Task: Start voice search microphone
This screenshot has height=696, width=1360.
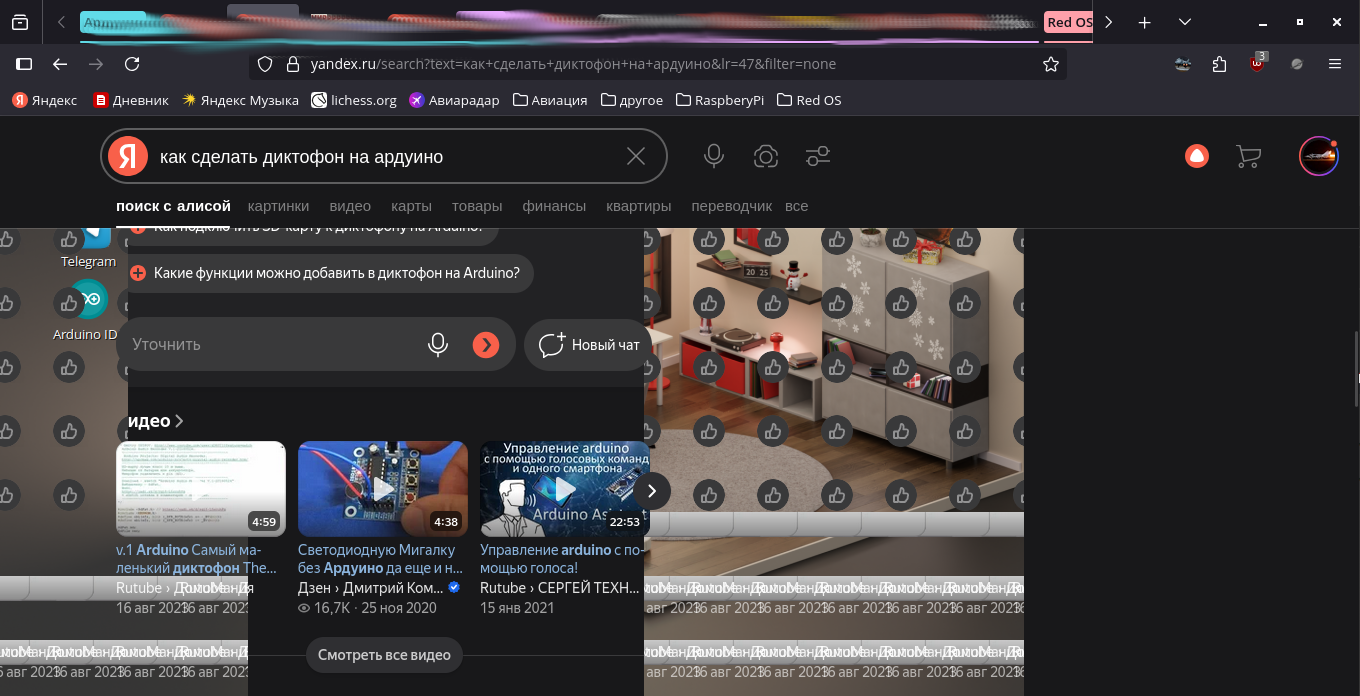Action: point(713,156)
